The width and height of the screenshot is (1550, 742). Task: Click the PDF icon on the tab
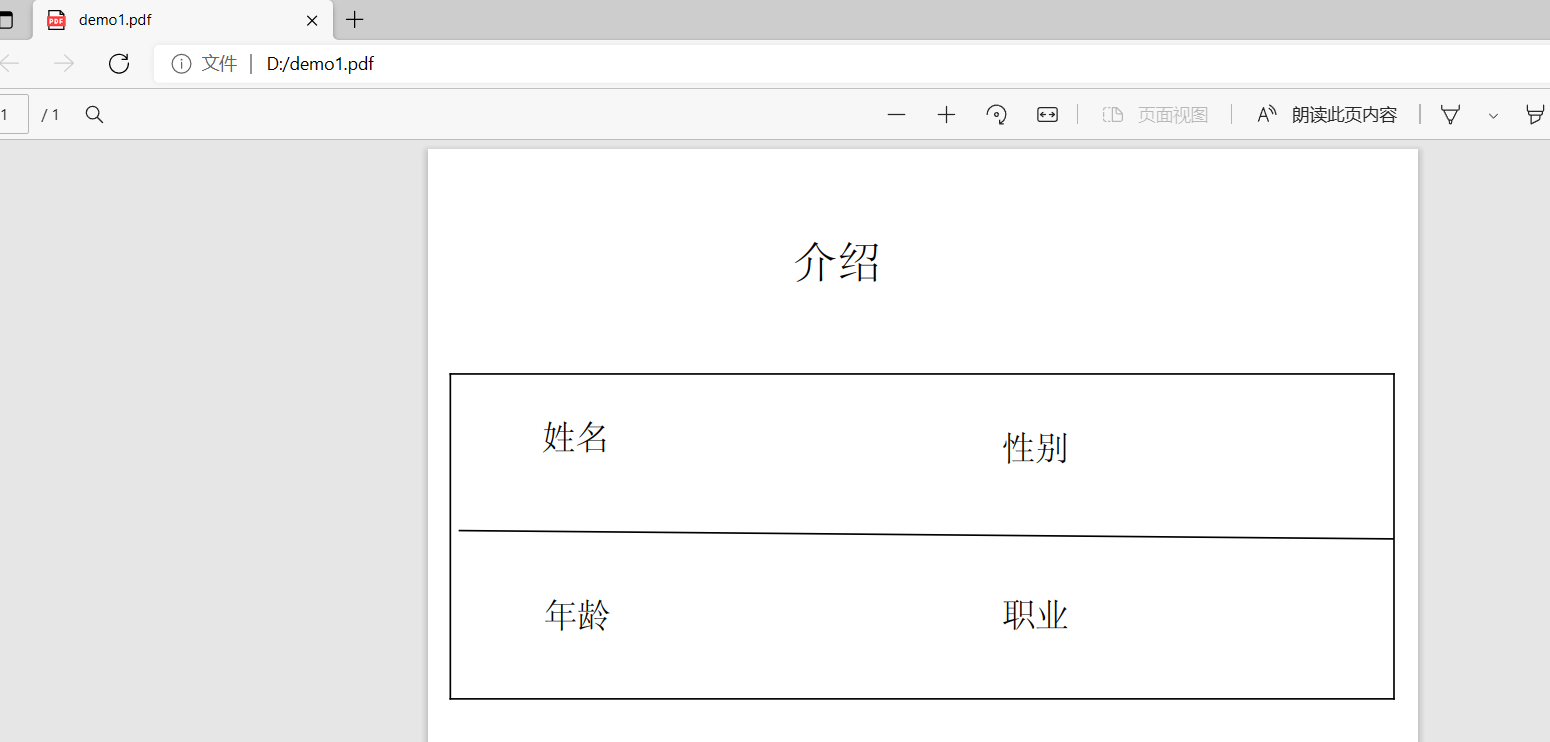57,20
